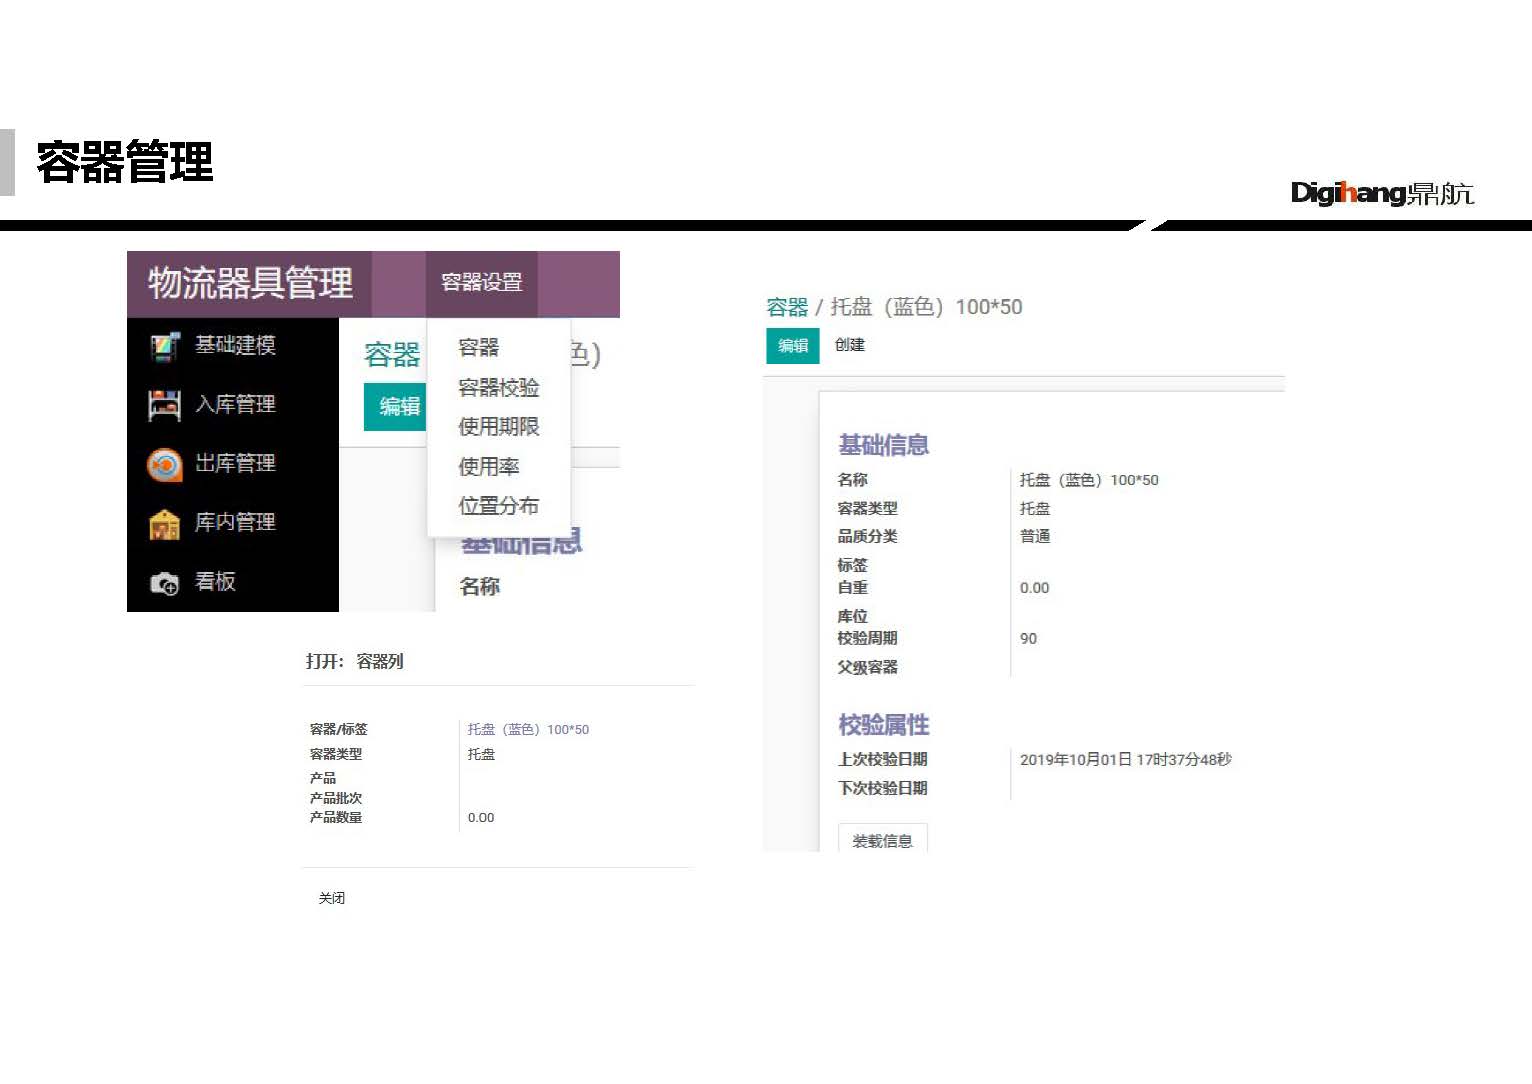1532x1084 pixels.
Task: Expand the 容器设置 dropdown menu
Action: (x=482, y=283)
